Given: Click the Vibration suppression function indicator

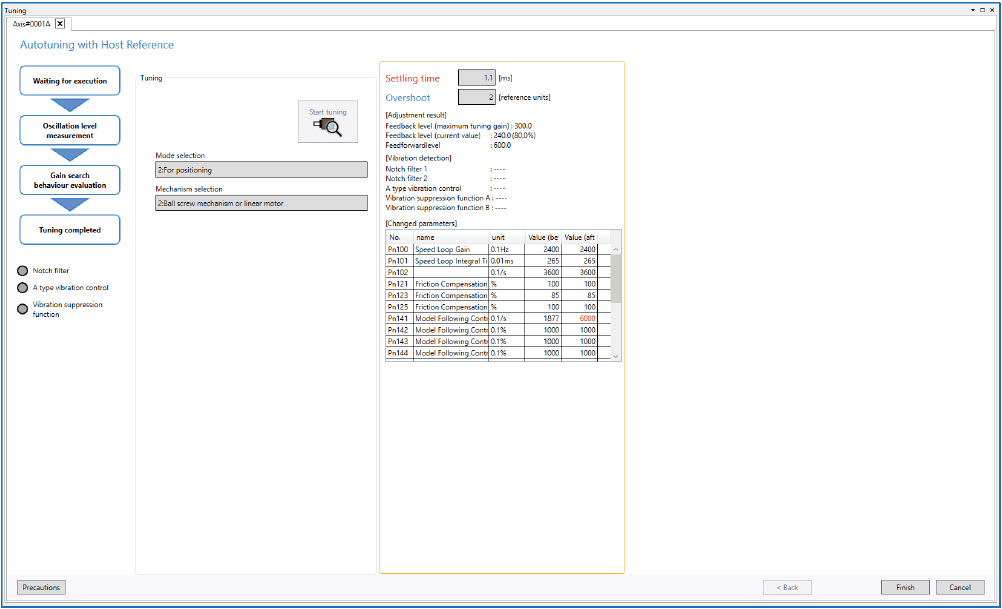Looking at the screenshot, I should [x=22, y=309].
